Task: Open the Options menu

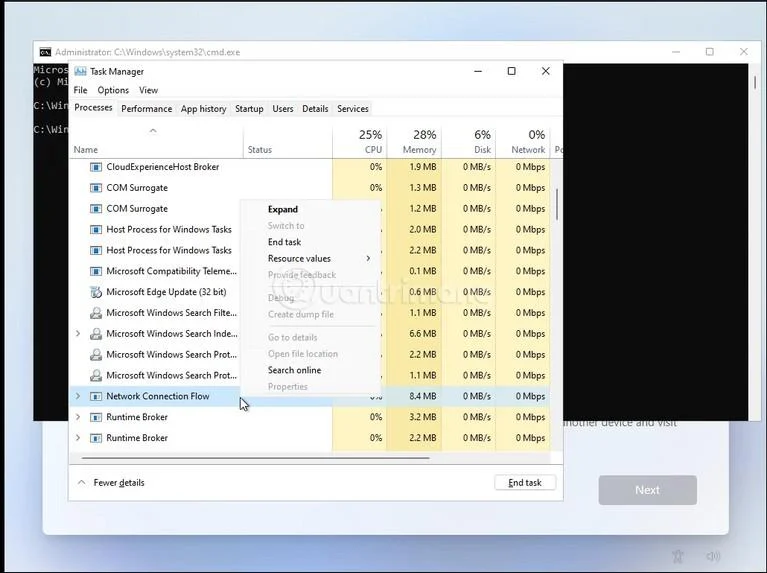Action: [x=113, y=90]
